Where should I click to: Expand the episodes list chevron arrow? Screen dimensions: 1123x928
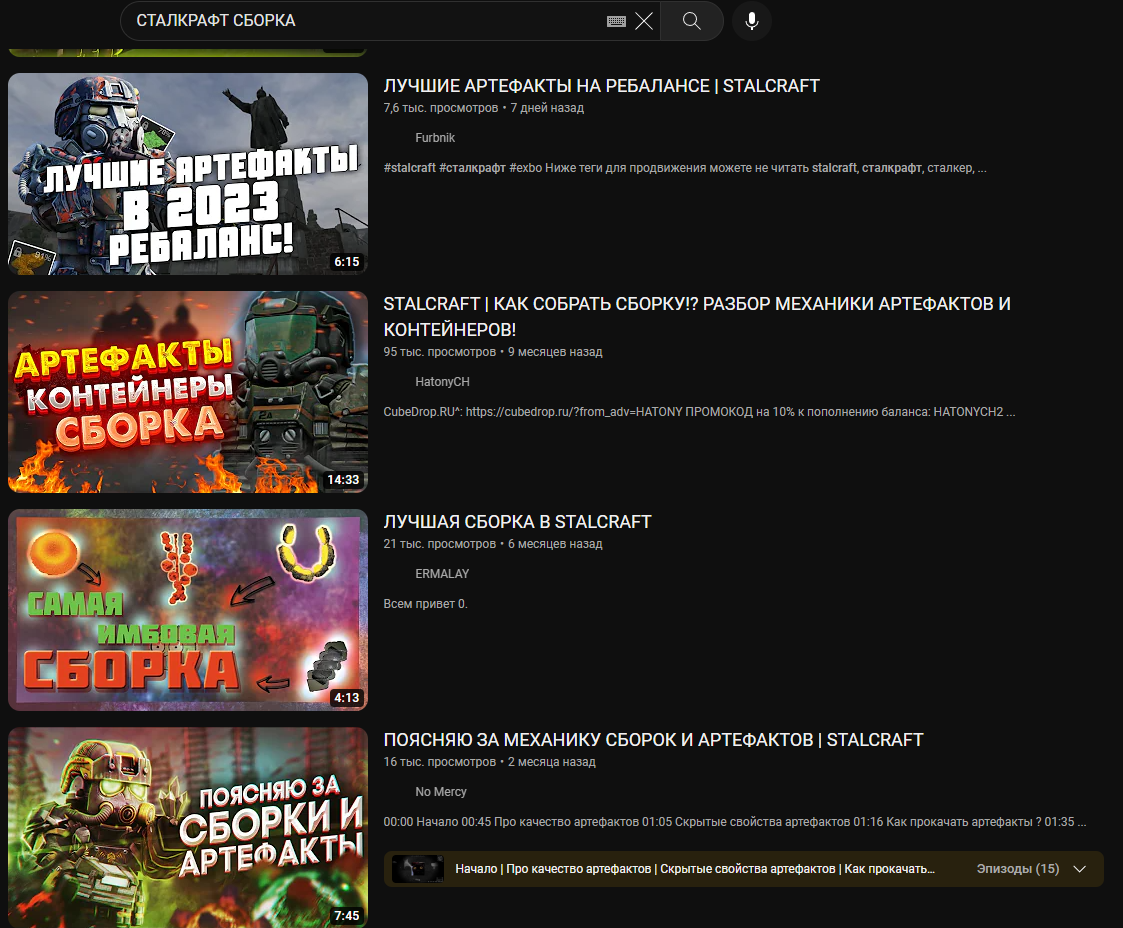pos(1079,869)
